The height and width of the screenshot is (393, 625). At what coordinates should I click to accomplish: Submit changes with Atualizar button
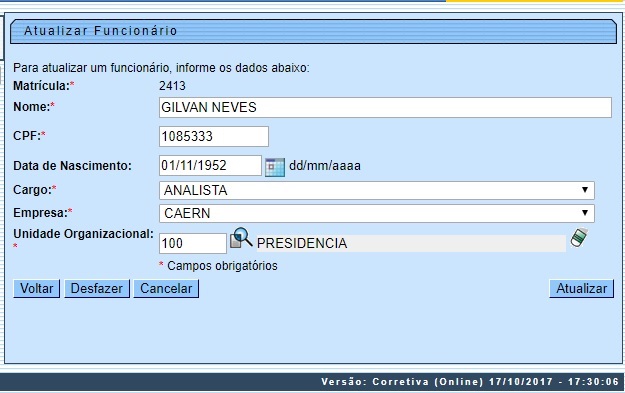click(582, 289)
